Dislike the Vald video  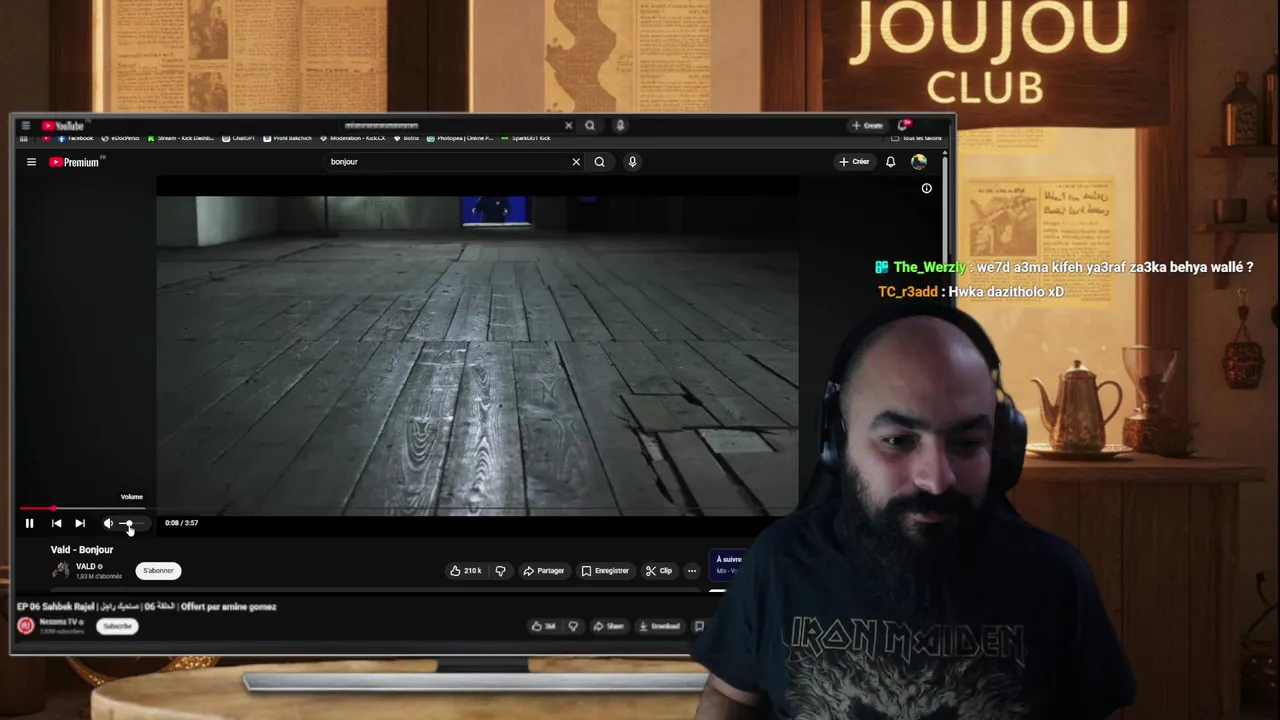pyautogui.click(x=501, y=571)
